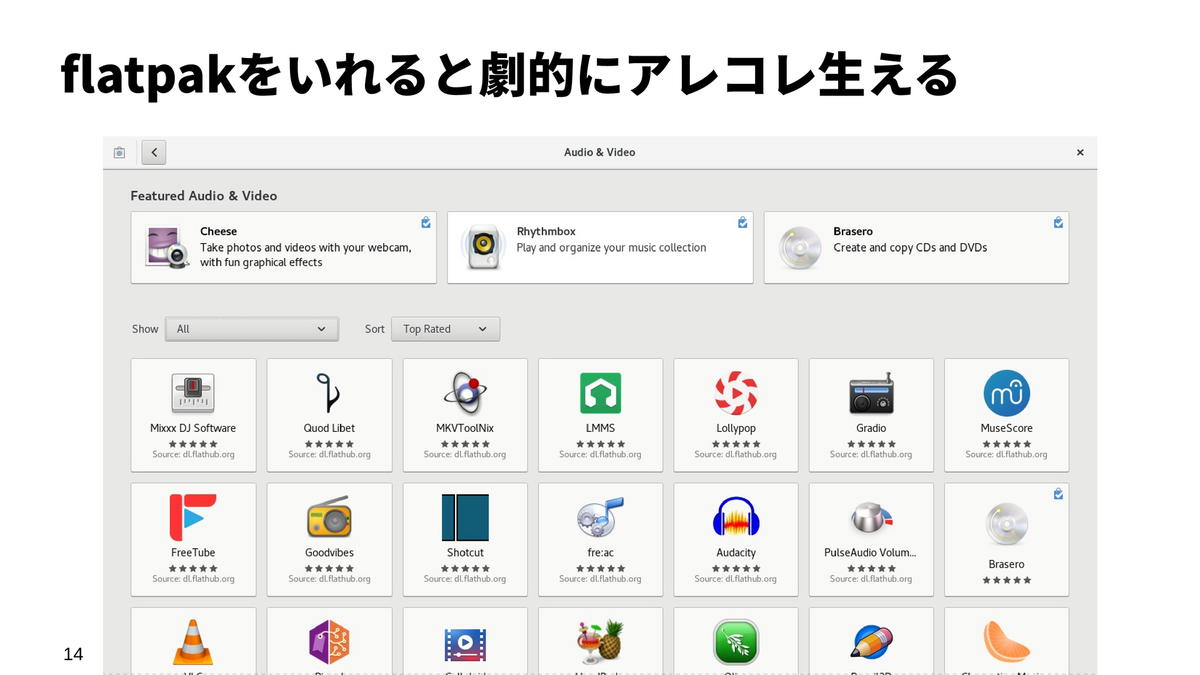1200x675 pixels.
Task: Open the Audacity headphones icon
Action: point(736,517)
